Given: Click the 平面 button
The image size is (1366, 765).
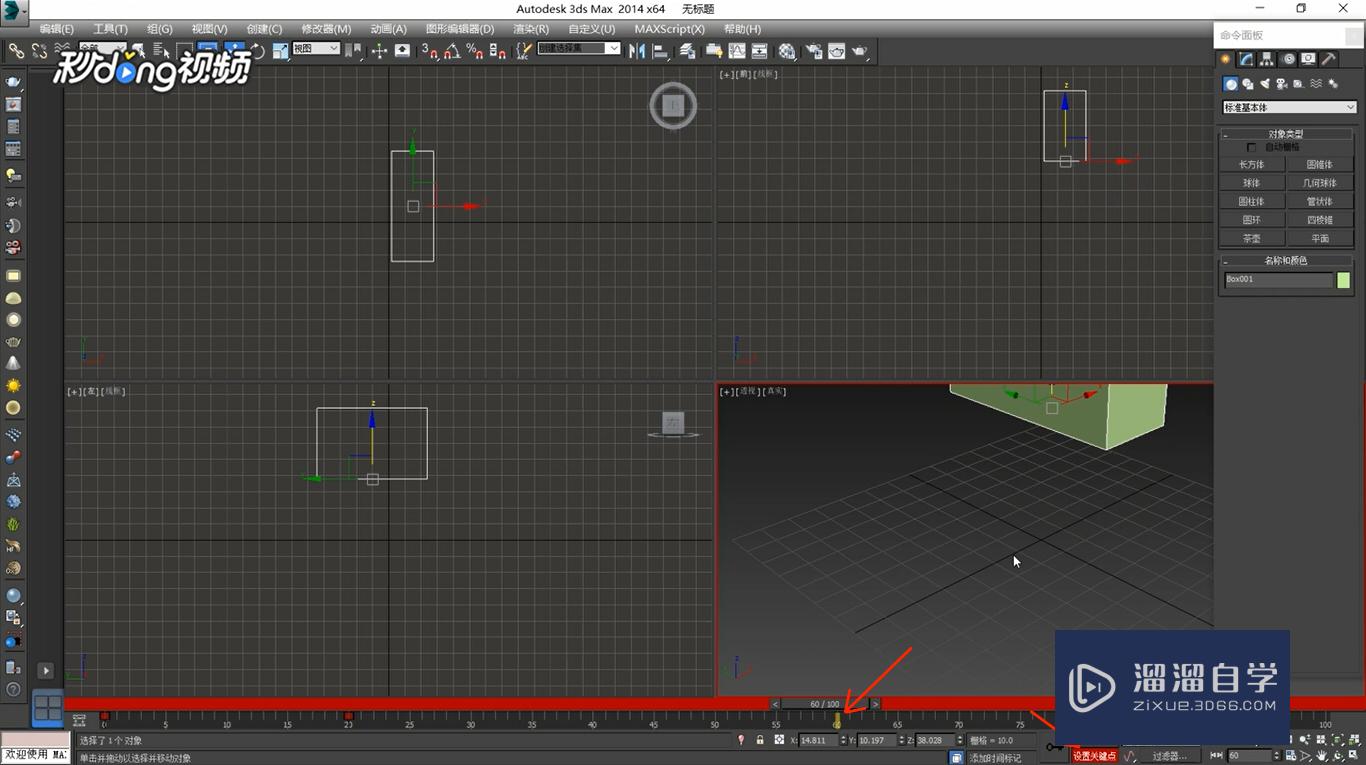Looking at the screenshot, I should coord(1320,239).
